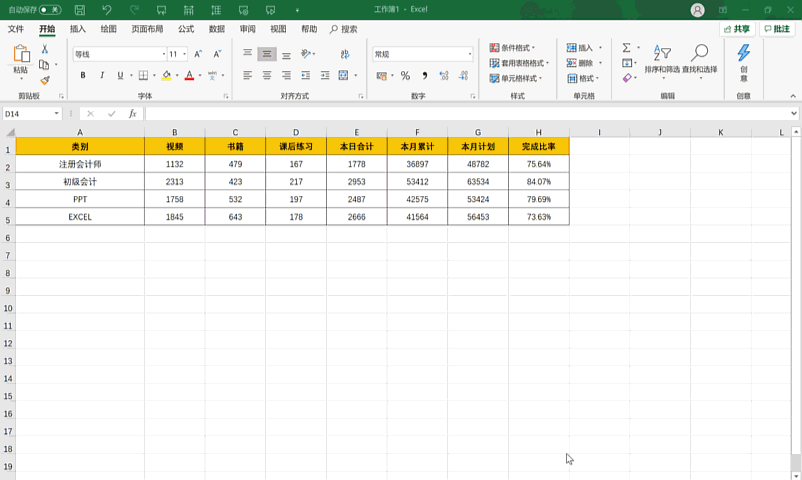Screen dimensions: 802x480
Task: Click the Insert Function fx icon
Action: [x=132, y=114]
